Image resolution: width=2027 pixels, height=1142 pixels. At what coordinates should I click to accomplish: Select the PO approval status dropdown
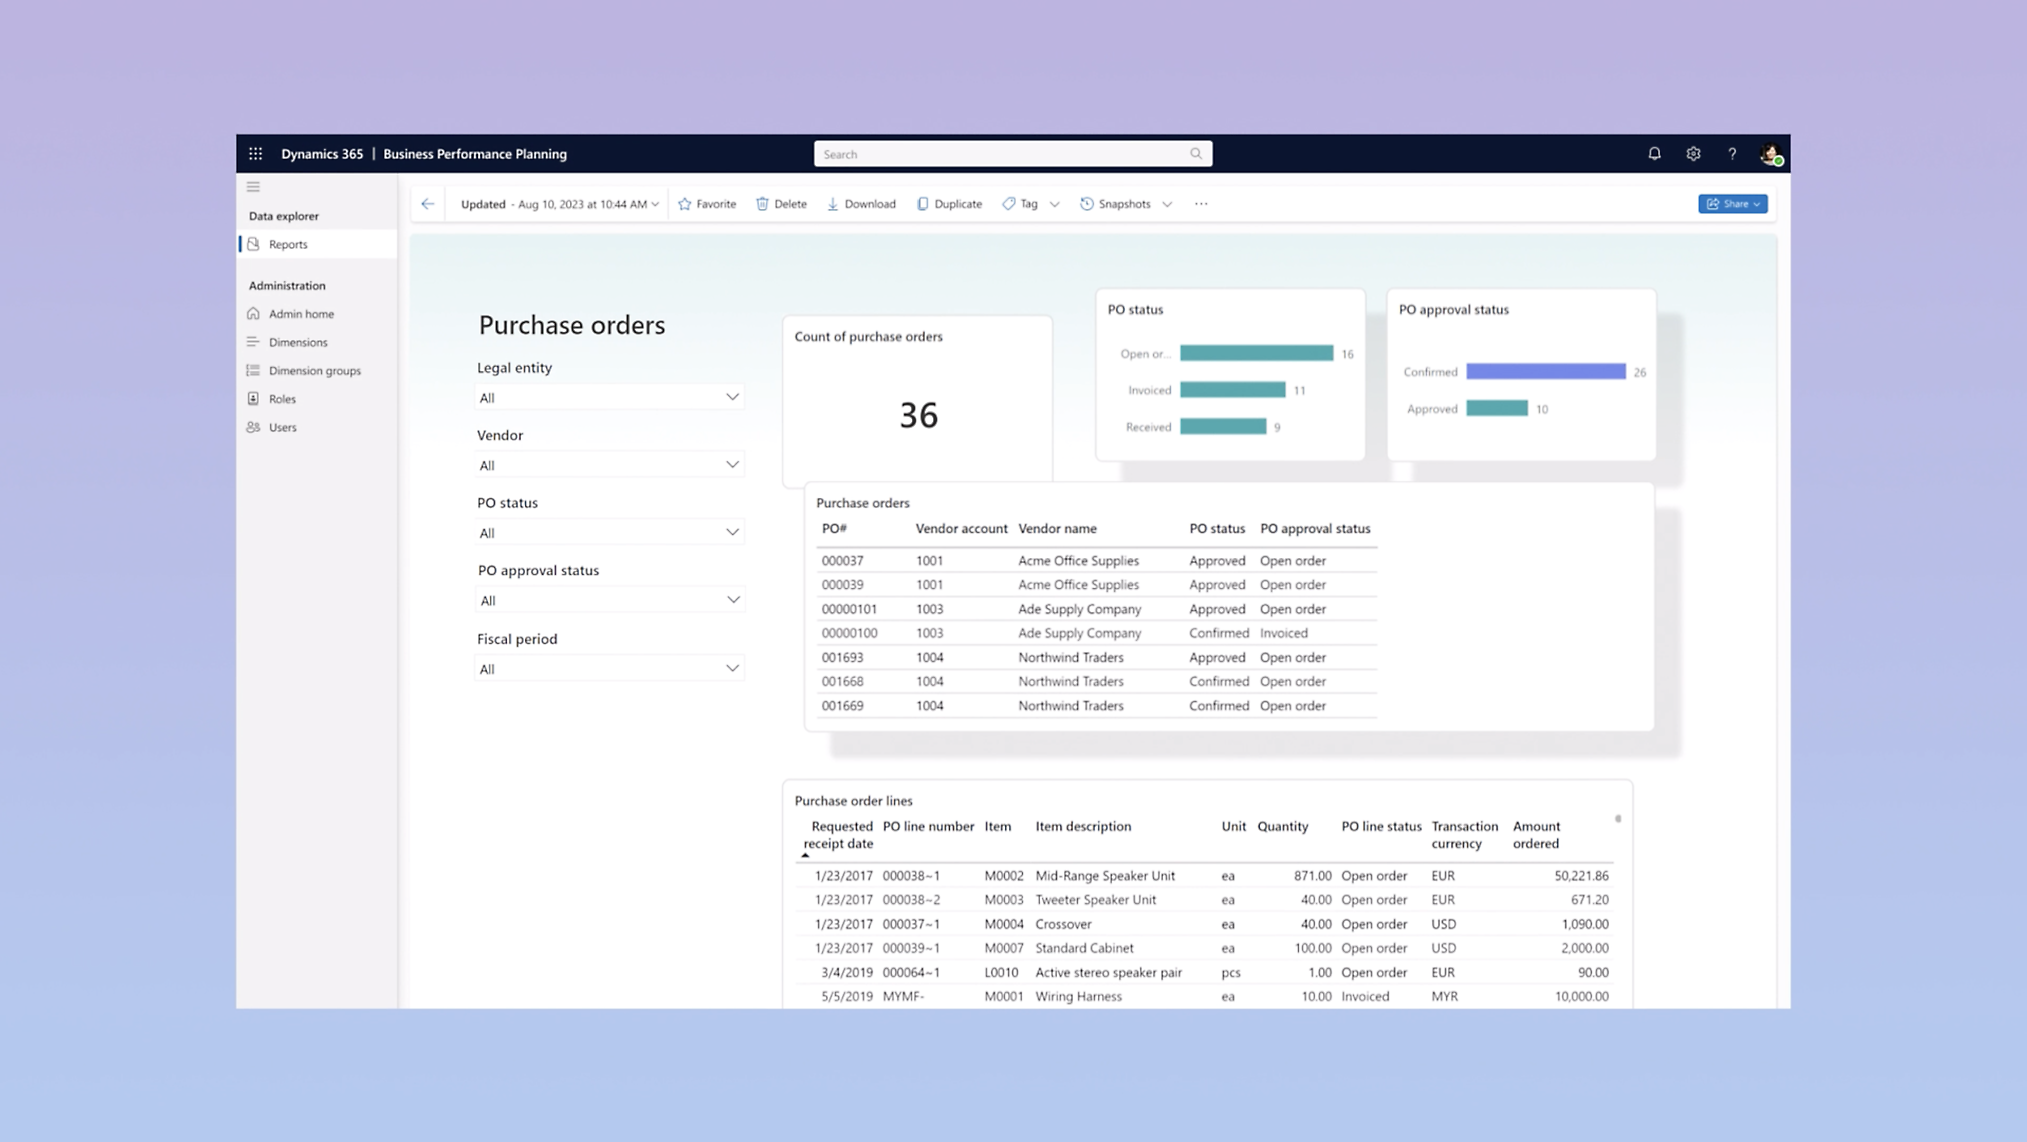click(x=608, y=599)
